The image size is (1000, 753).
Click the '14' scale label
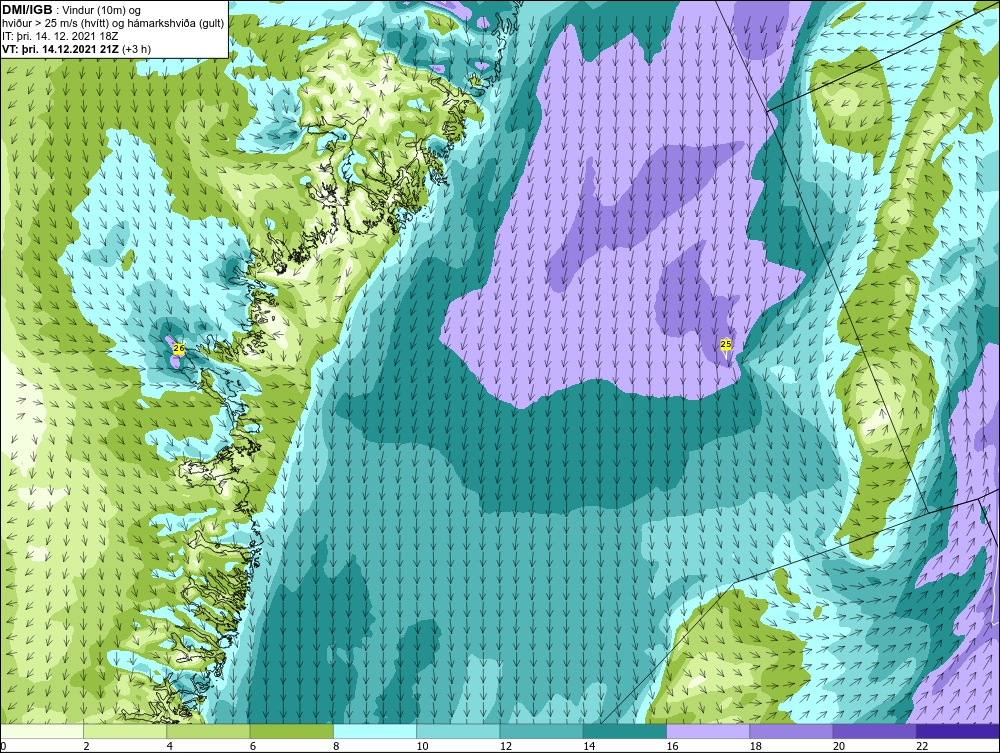[589, 747]
